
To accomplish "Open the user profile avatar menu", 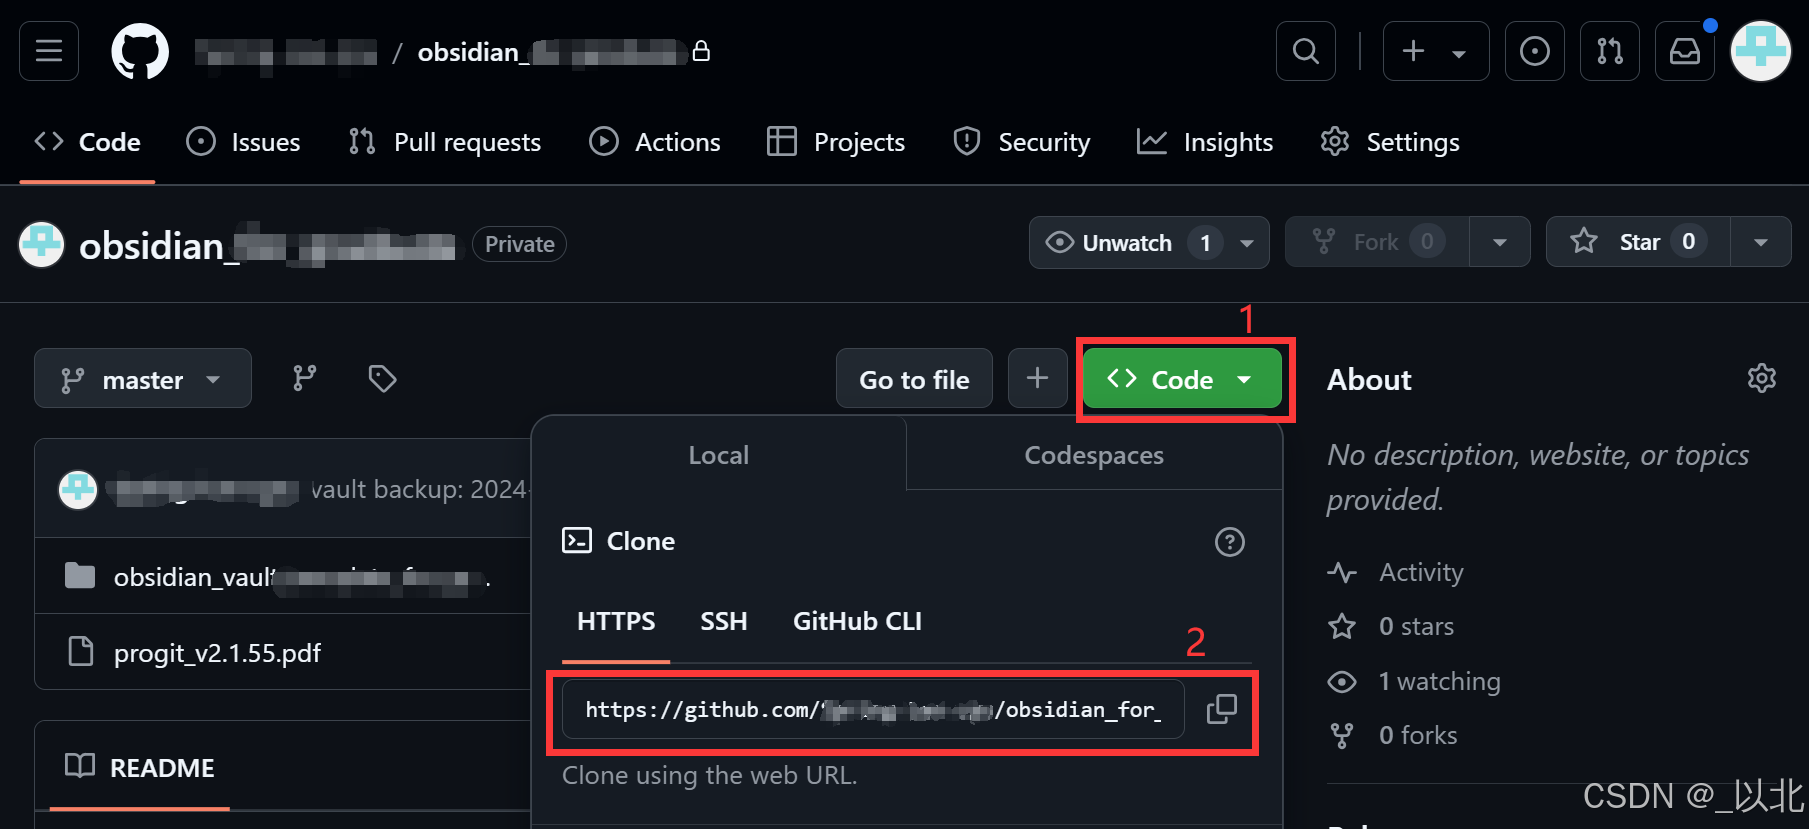I will [1761, 51].
